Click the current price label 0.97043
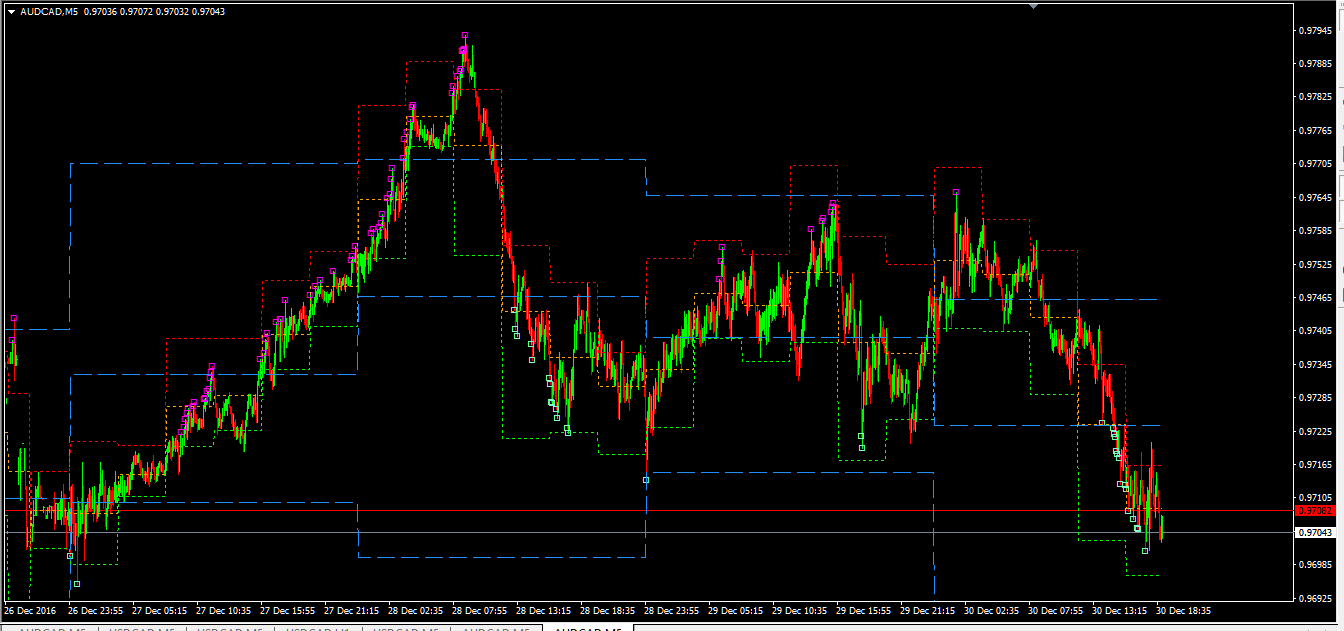Image resolution: width=1344 pixels, height=631 pixels. pyautogui.click(x=1315, y=533)
